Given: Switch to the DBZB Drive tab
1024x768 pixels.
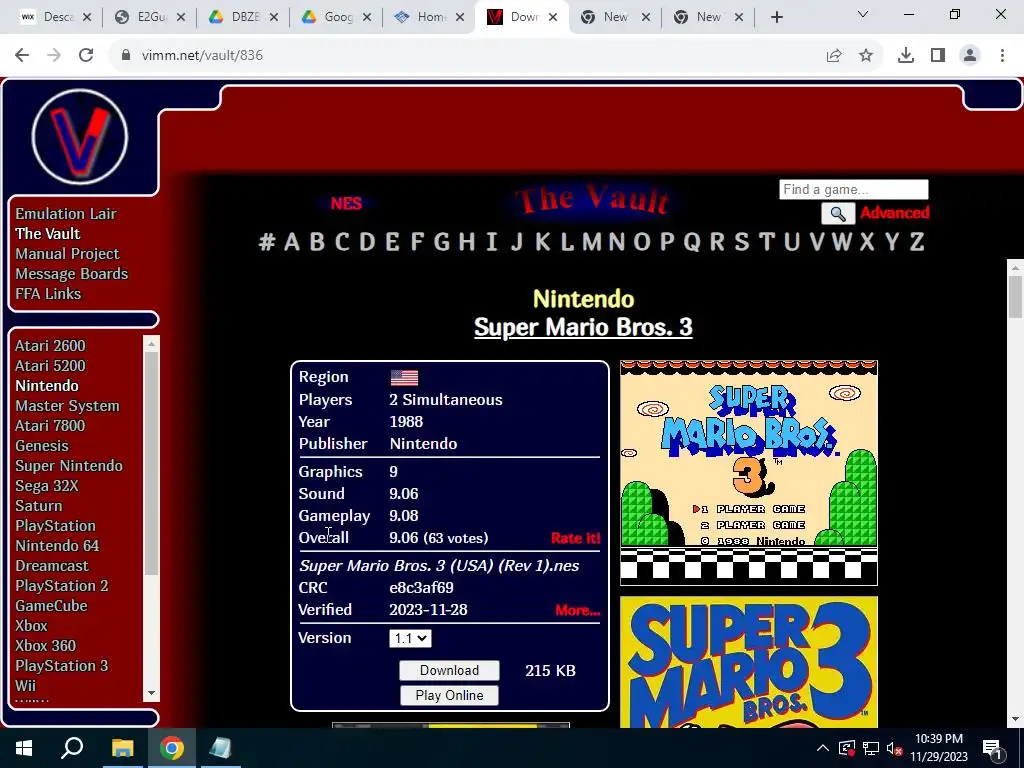Looking at the screenshot, I should (244, 18).
